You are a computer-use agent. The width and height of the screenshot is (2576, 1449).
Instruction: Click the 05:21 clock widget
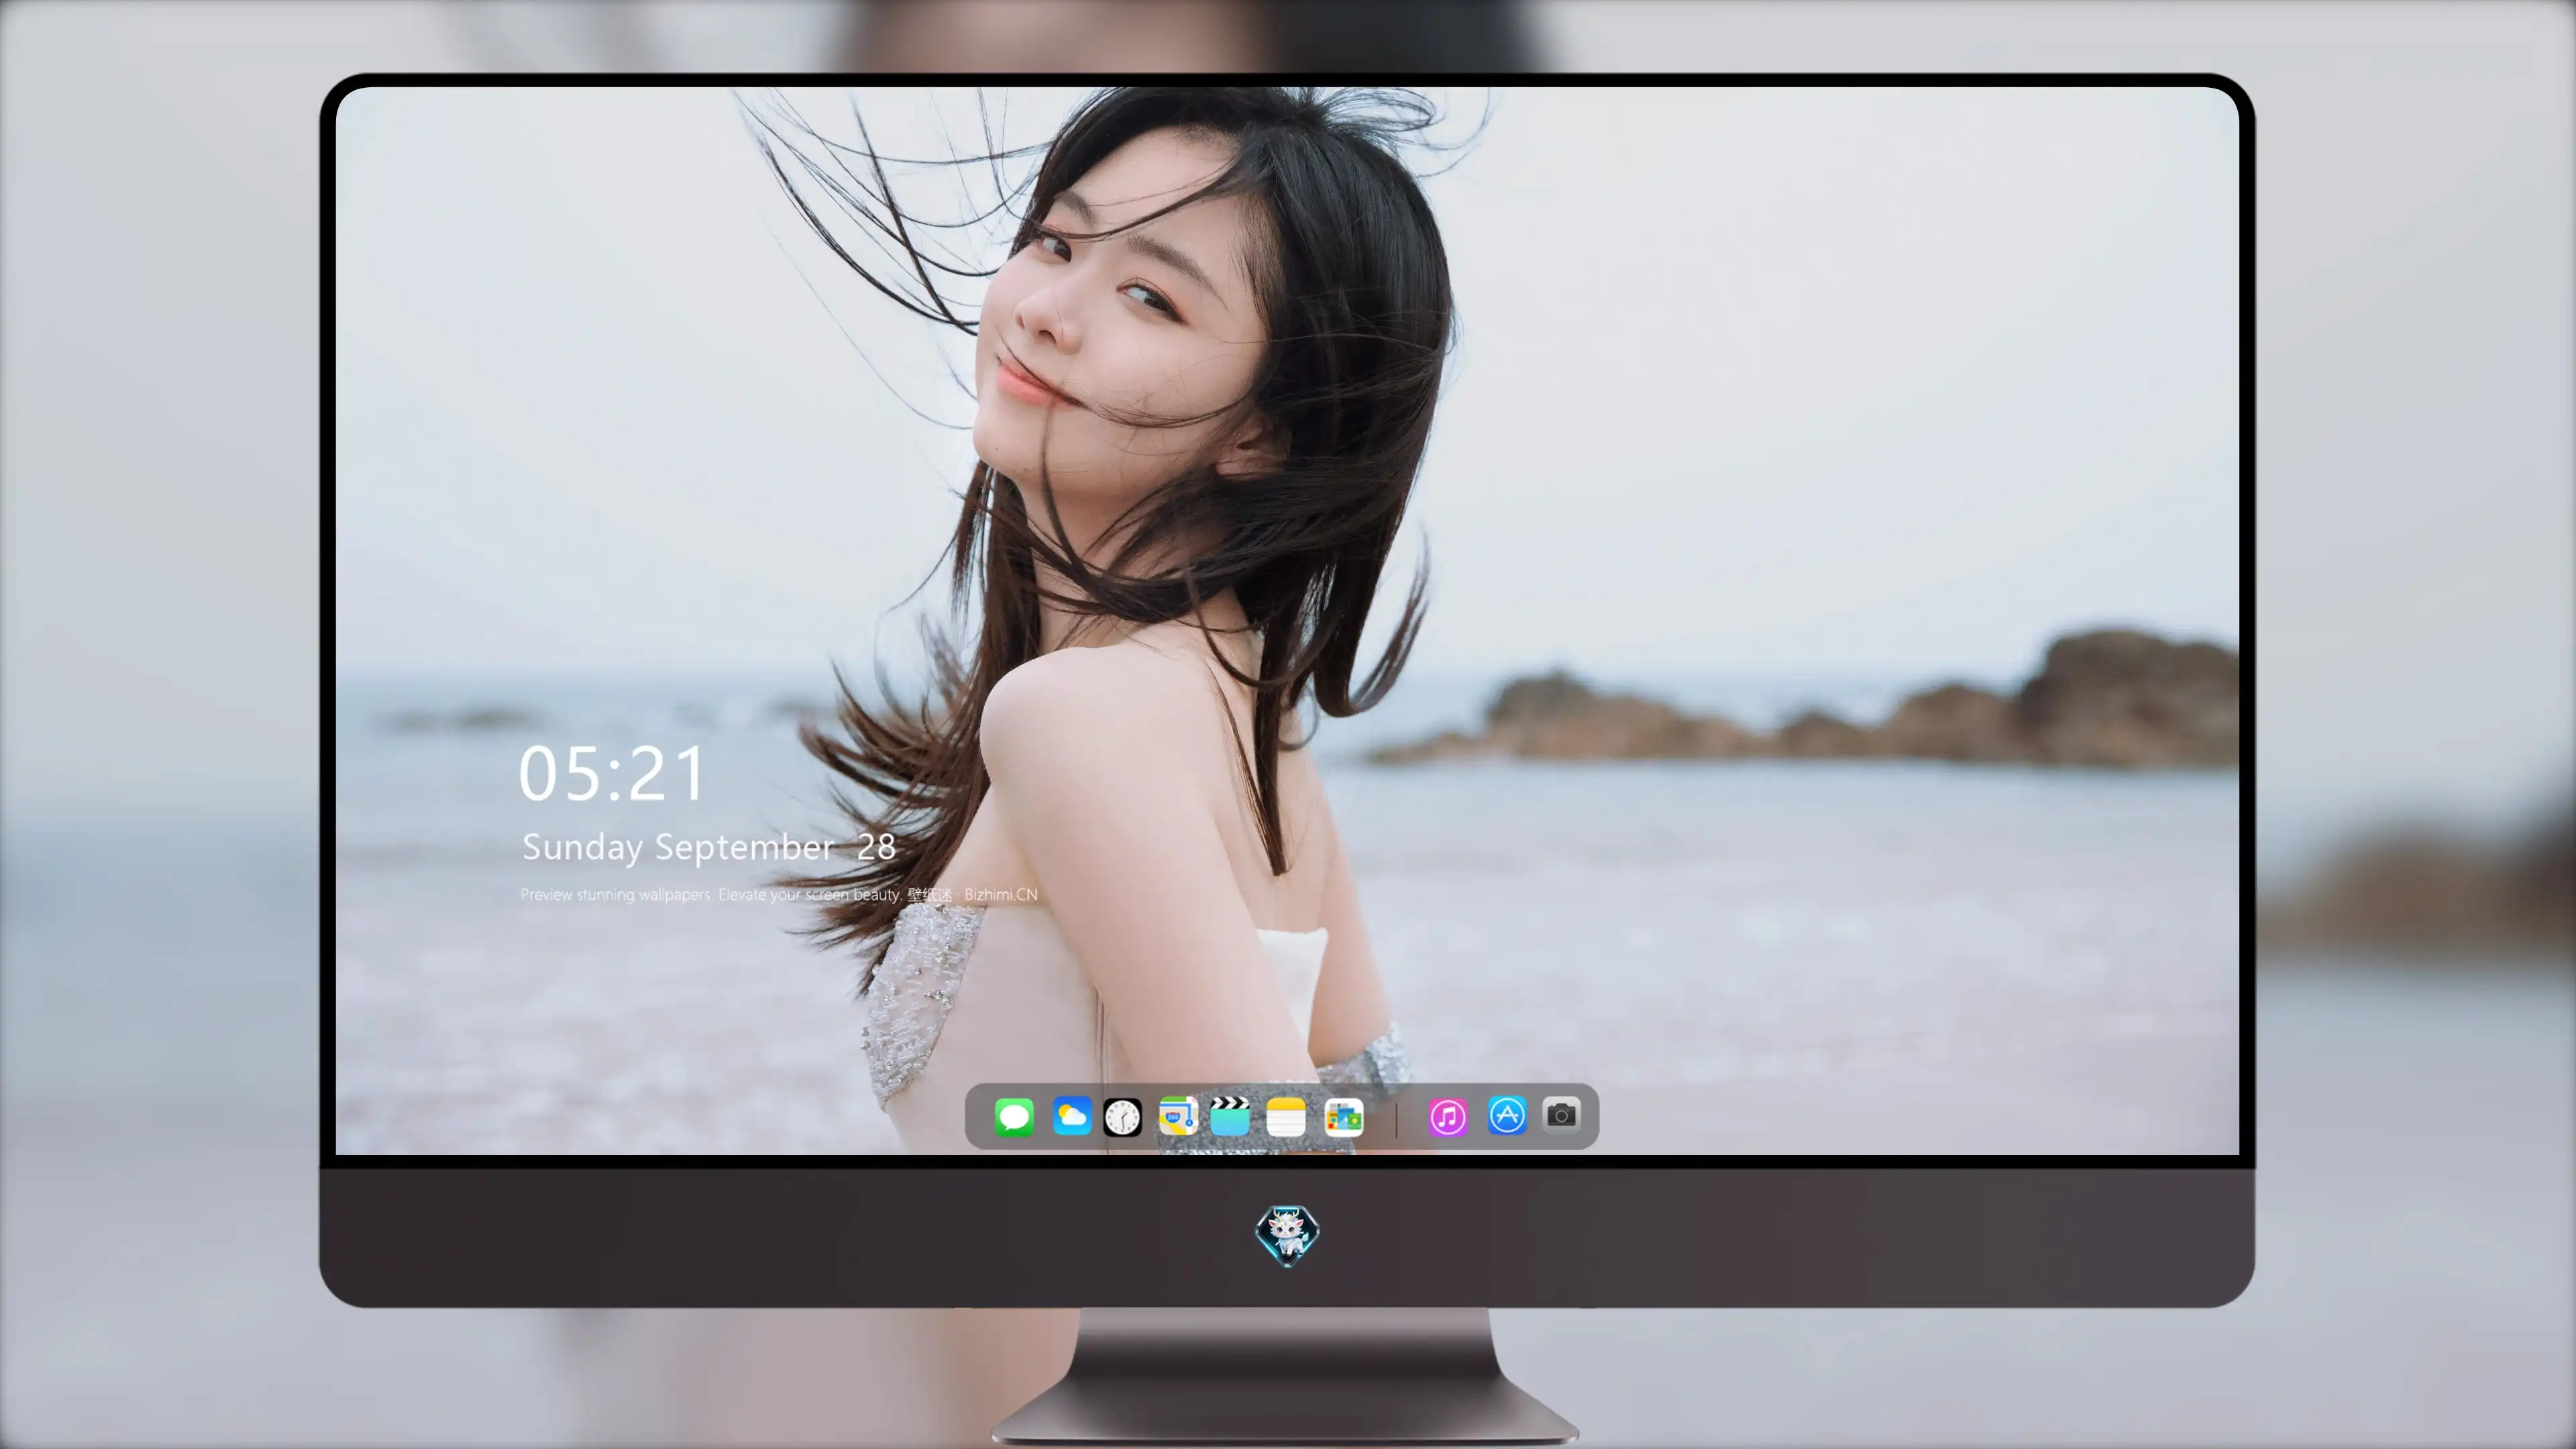pyautogui.click(x=611, y=774)
